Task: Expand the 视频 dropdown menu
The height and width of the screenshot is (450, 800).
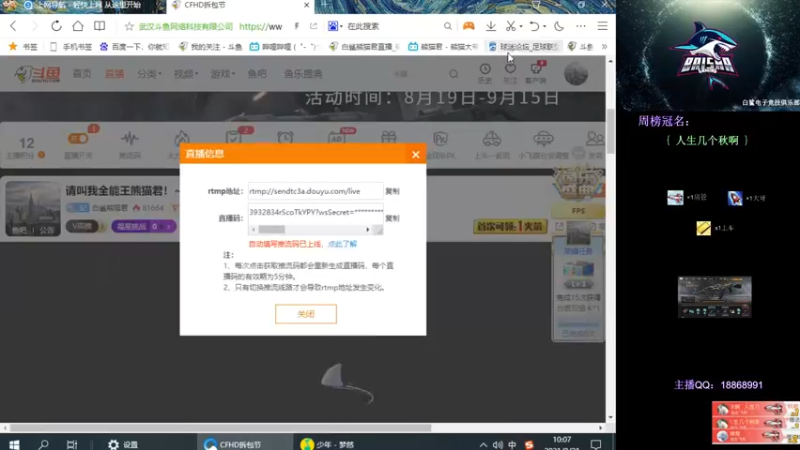Action: tap(186, 74)
